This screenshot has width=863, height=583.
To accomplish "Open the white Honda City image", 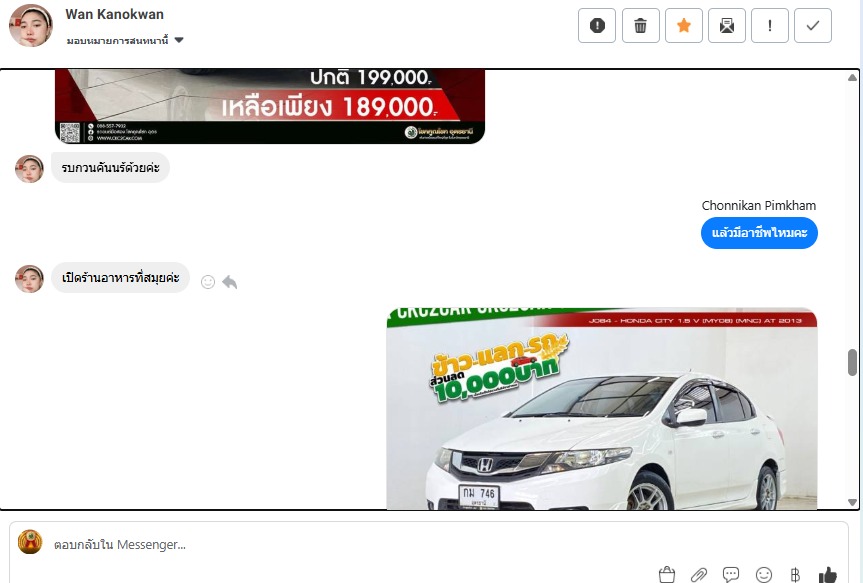I will click(x=602, y=408).
